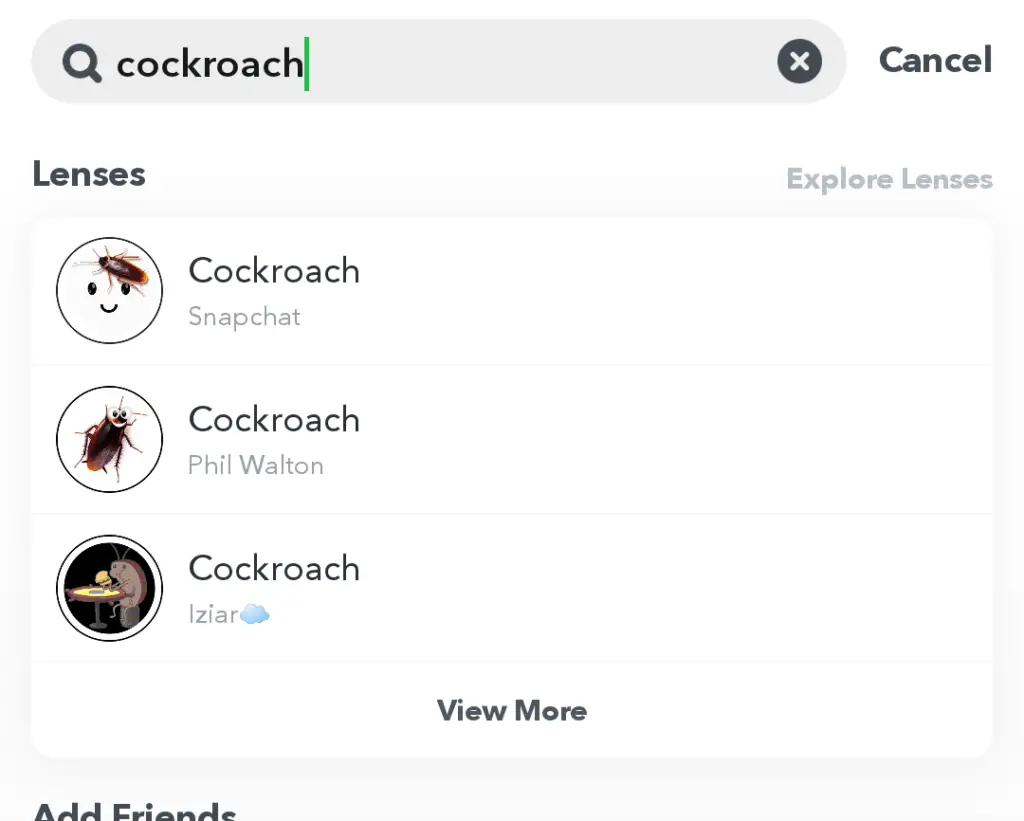Expand results with View More
1024x821 pixels.
512,711
